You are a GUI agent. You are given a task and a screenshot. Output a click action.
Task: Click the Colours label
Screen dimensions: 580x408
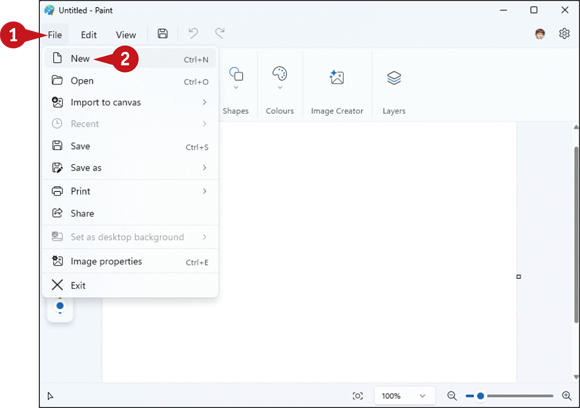coord(280,111)
